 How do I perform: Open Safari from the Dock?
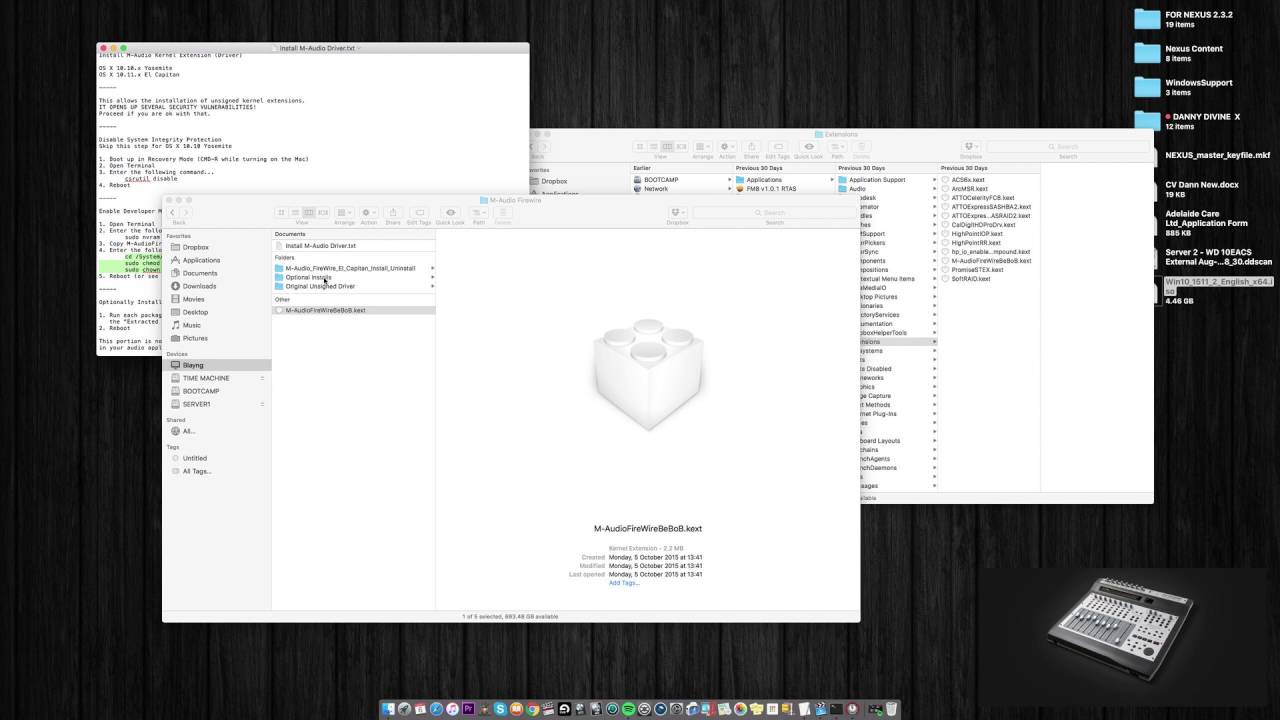pyautogui.click(x=436, y=709)
